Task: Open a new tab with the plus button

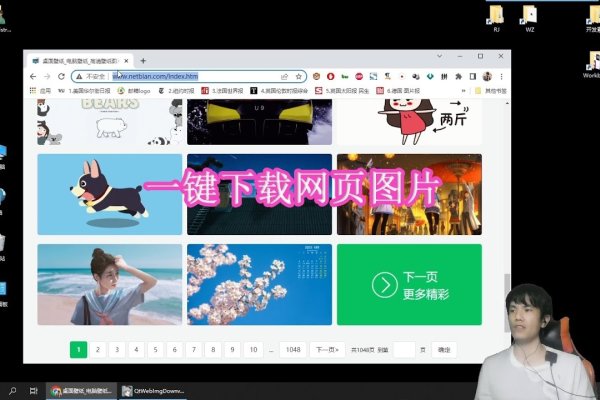Action: pyautogui.click(x=143, y=61)
